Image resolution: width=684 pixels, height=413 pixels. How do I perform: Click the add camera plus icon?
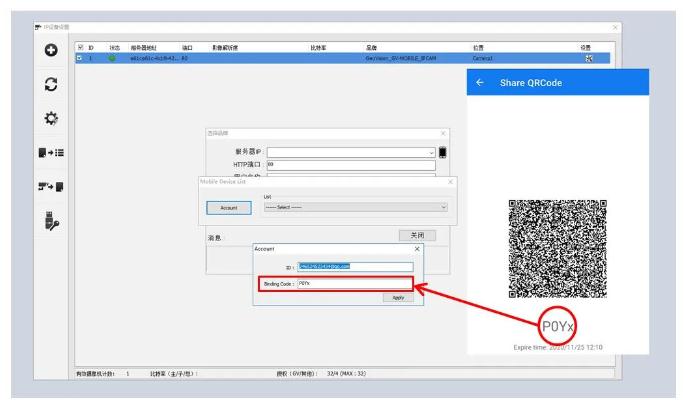[49, 50]
